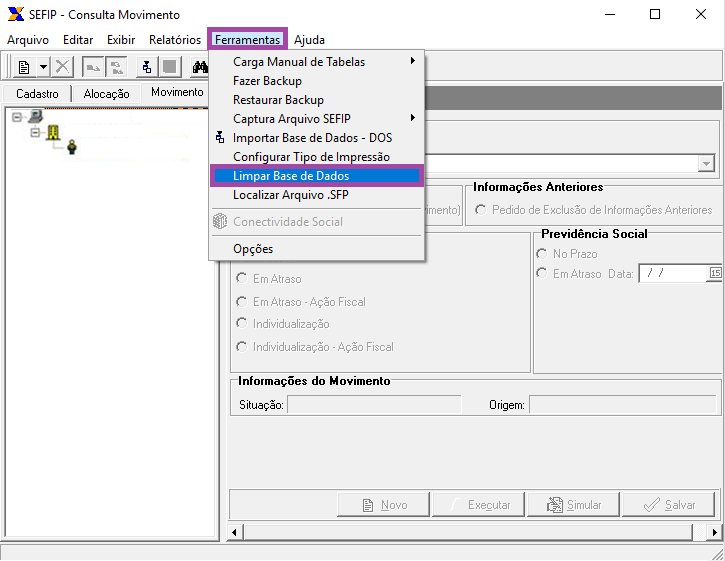Select Individualização - Ação Fiscal radio
Image resolution: width=725 pixels, height=561 pixels.
tap(241, 346)
